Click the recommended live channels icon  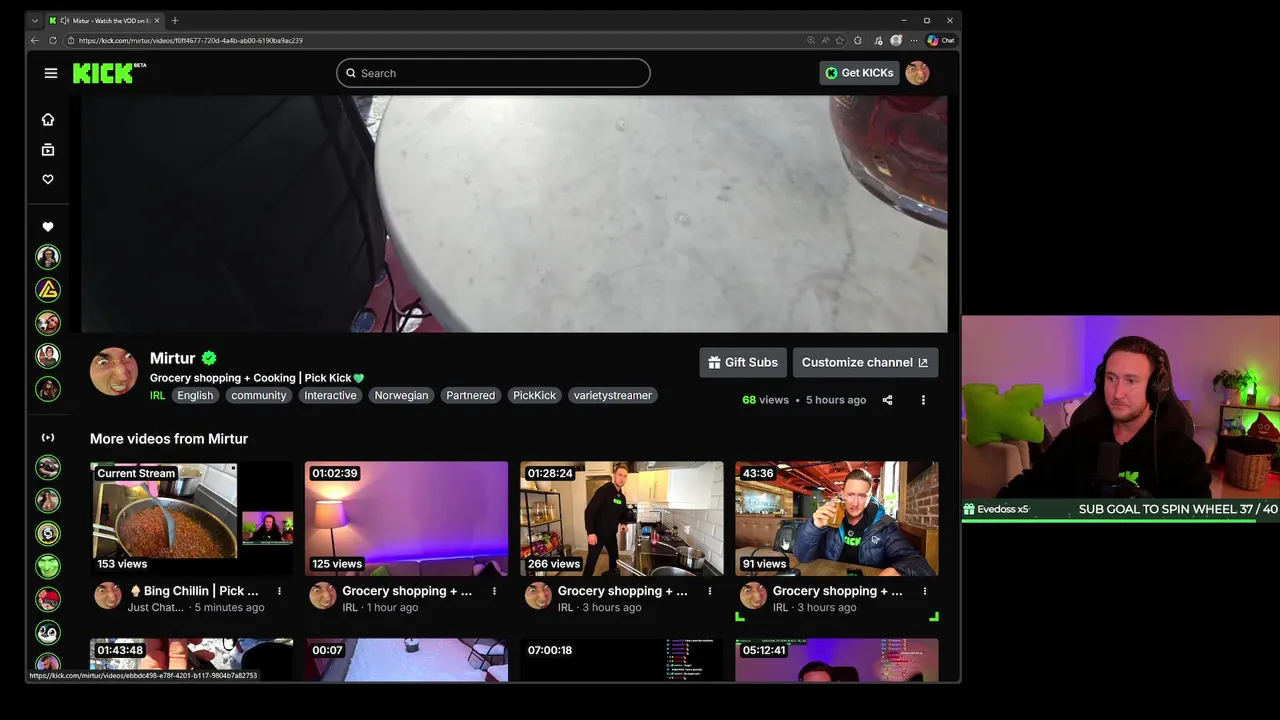[x=48, y=437]
